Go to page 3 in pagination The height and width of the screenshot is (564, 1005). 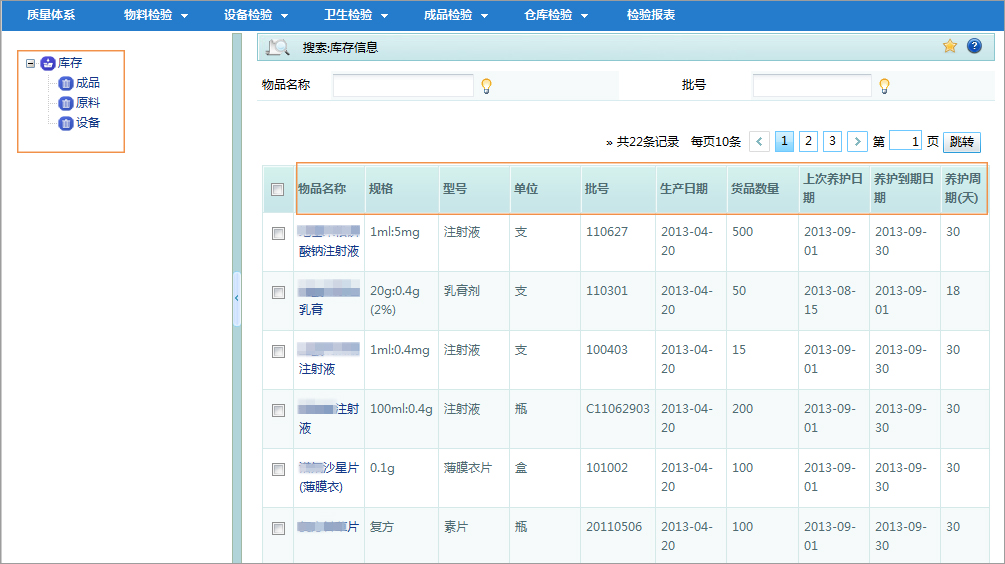click(833, 141)
